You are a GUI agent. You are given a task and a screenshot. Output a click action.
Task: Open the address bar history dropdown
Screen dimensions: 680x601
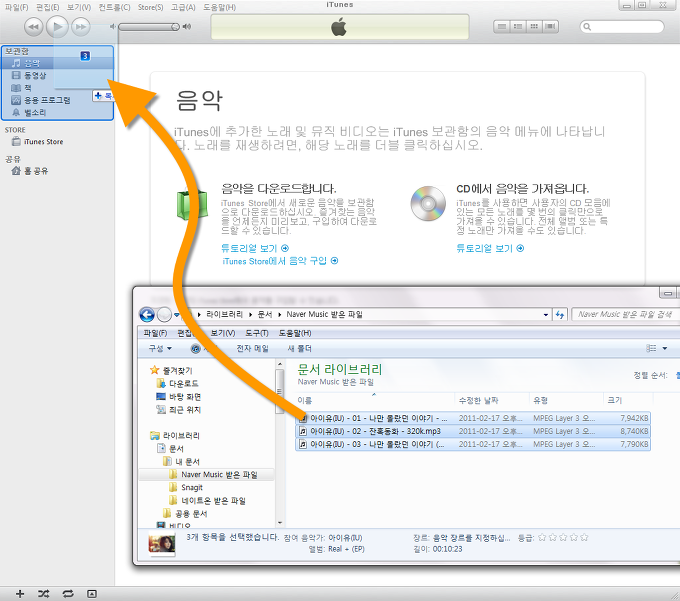click(546, 315)
